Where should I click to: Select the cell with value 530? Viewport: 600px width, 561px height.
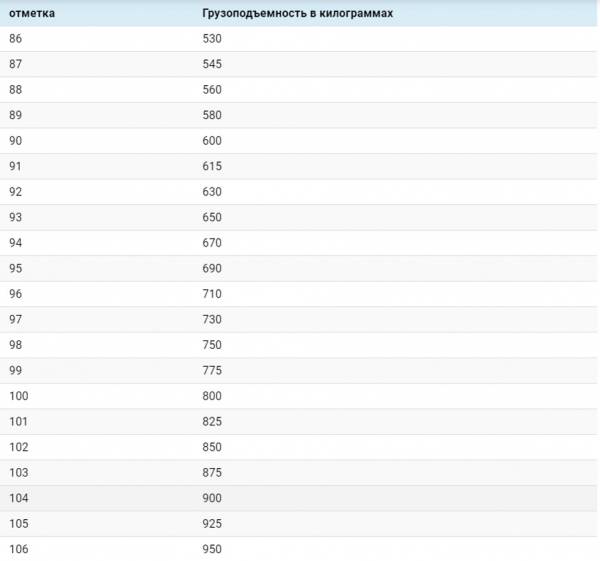tap(212, 39)
